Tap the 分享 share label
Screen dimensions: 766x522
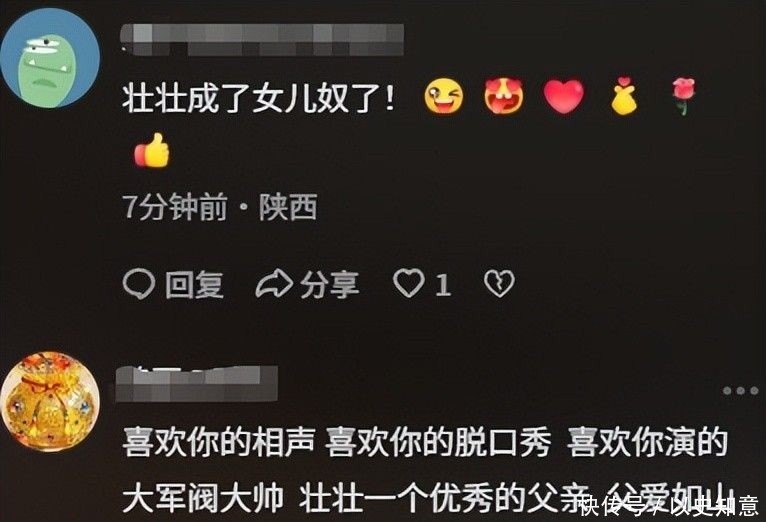point(330,285)
